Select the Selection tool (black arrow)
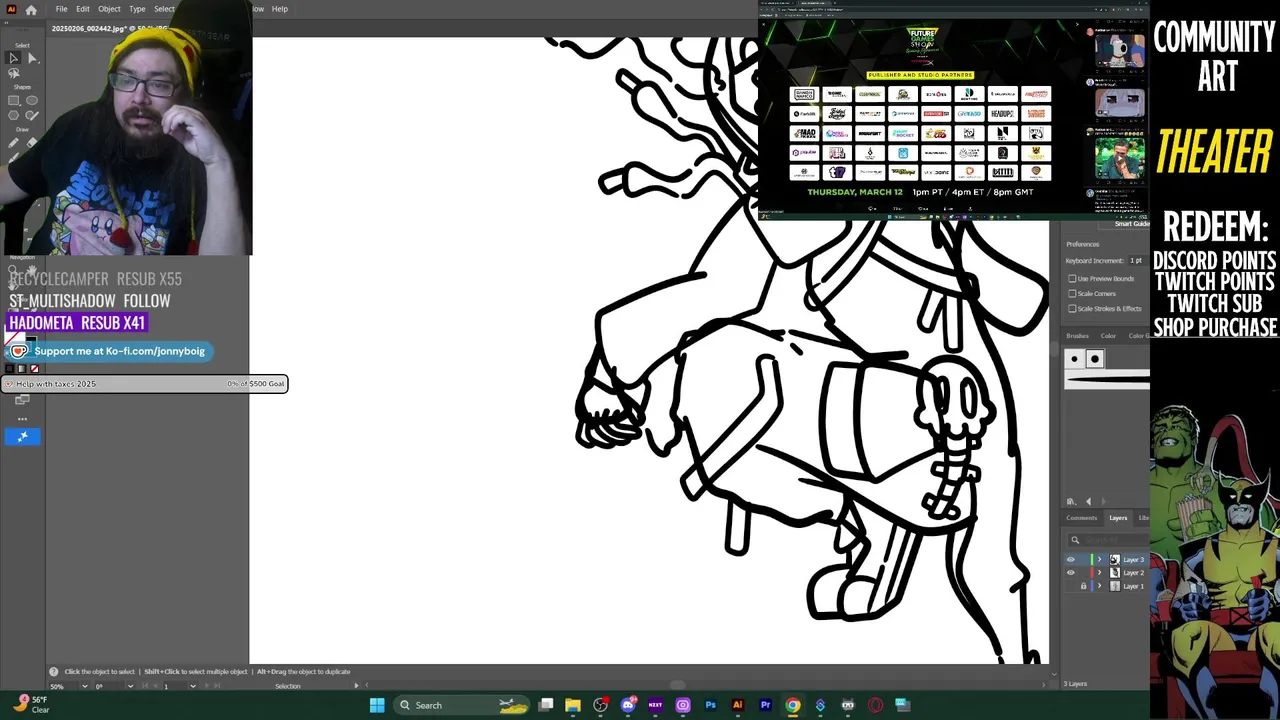The width and height of the screenshot is (1280, 720). pos(14,58)
